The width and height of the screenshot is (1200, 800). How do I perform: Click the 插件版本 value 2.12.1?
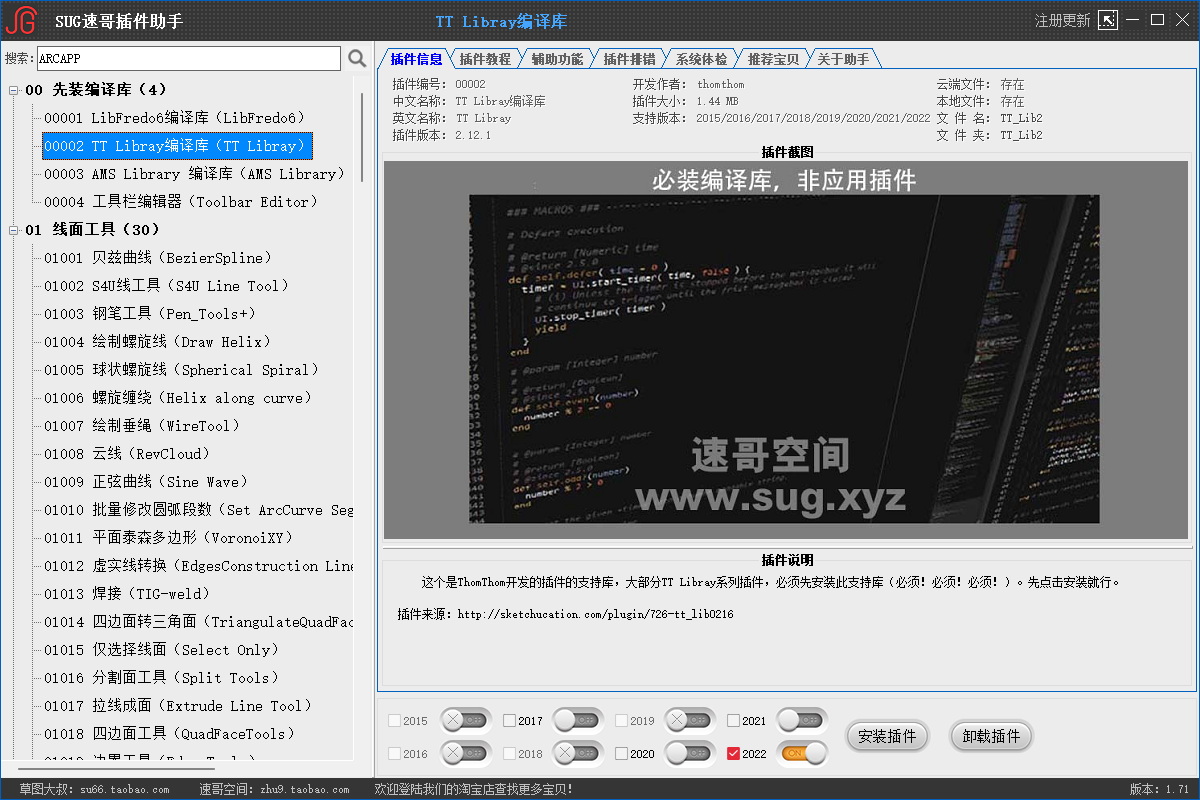473,135
